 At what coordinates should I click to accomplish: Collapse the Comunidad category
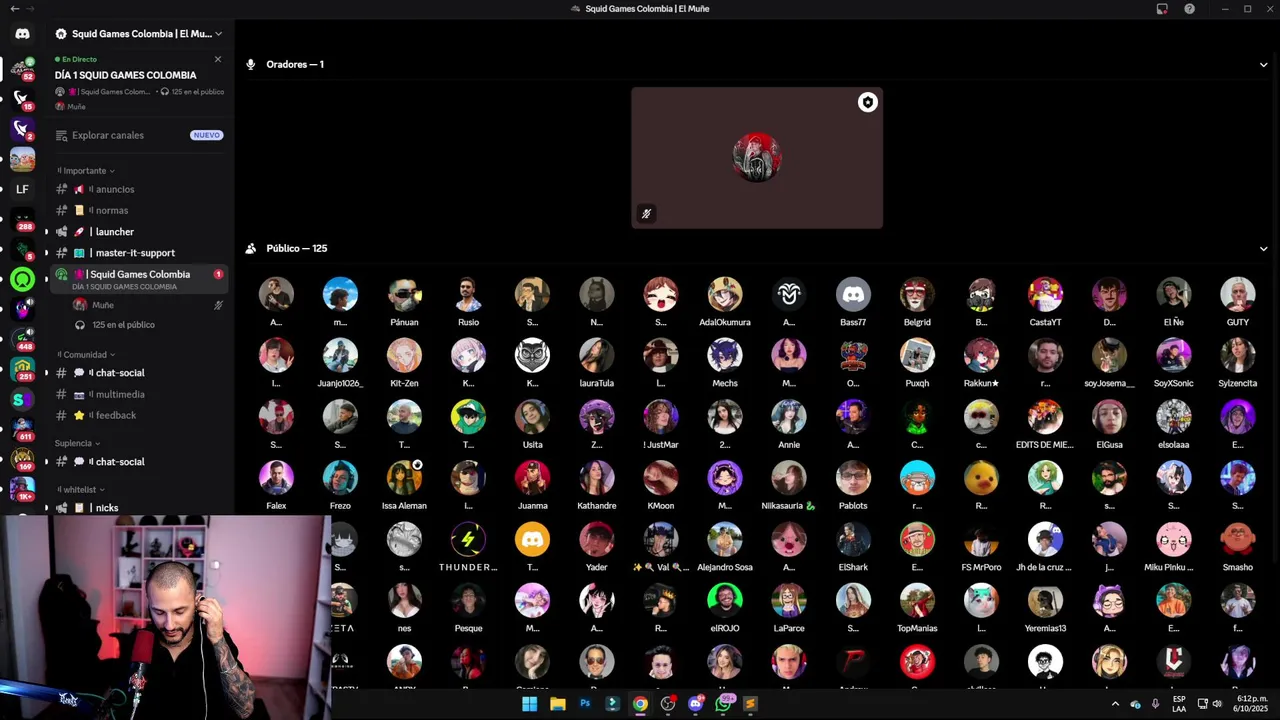[x=85, y=355]
